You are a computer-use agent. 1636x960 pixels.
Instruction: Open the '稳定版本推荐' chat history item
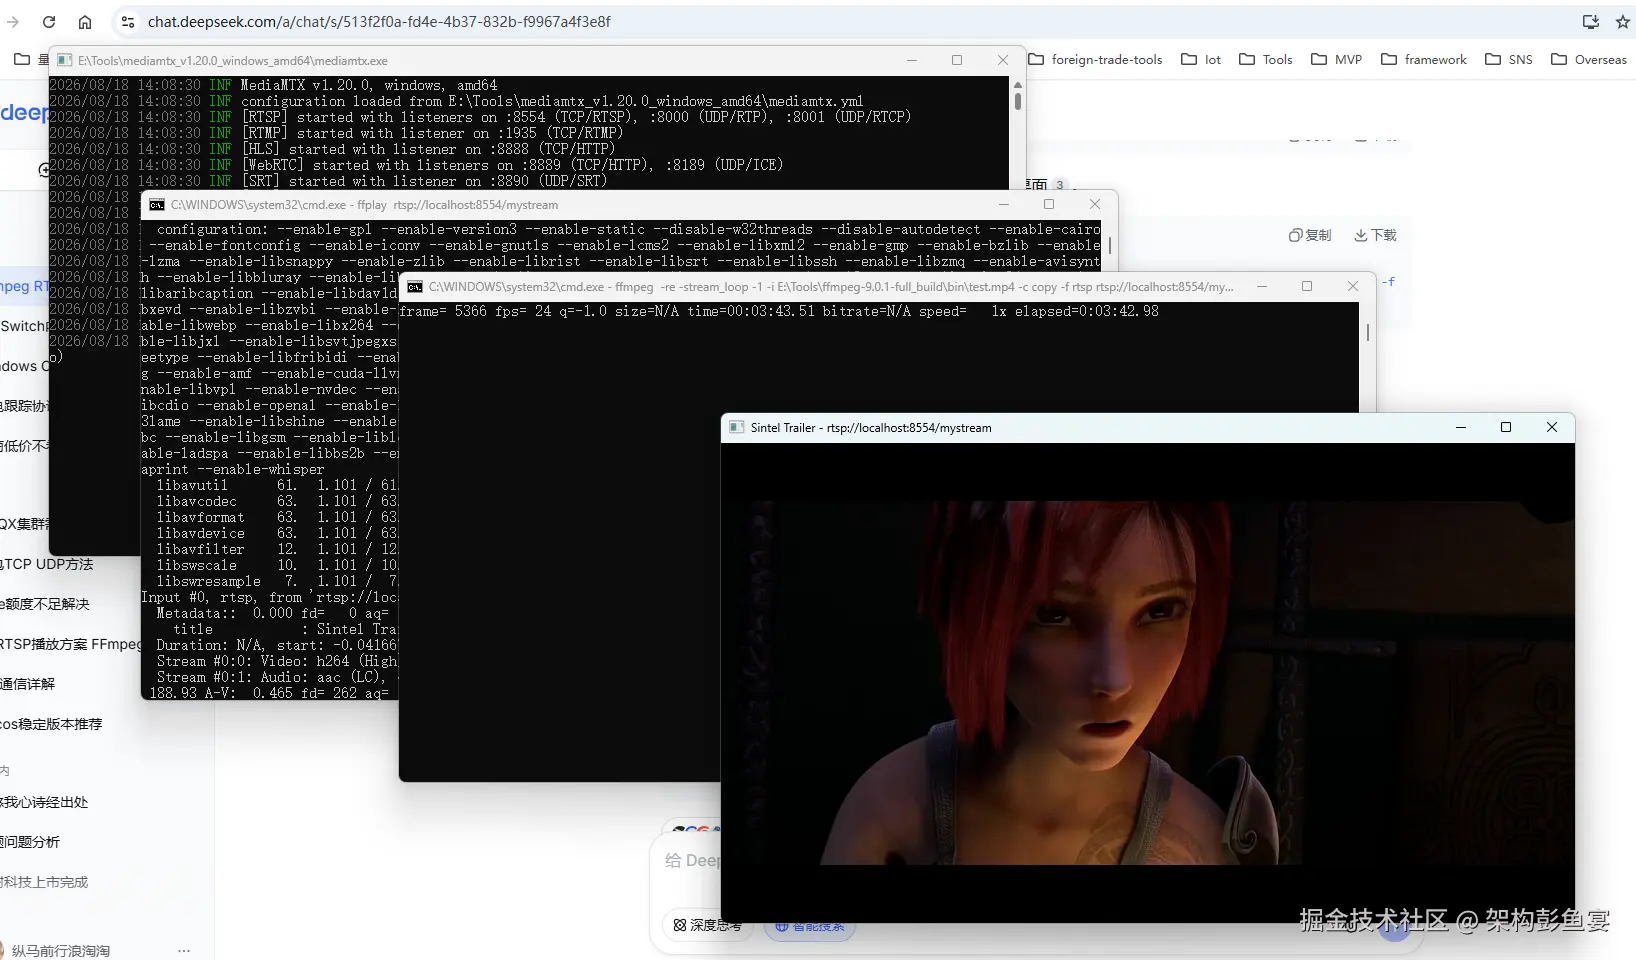(51, 724)
